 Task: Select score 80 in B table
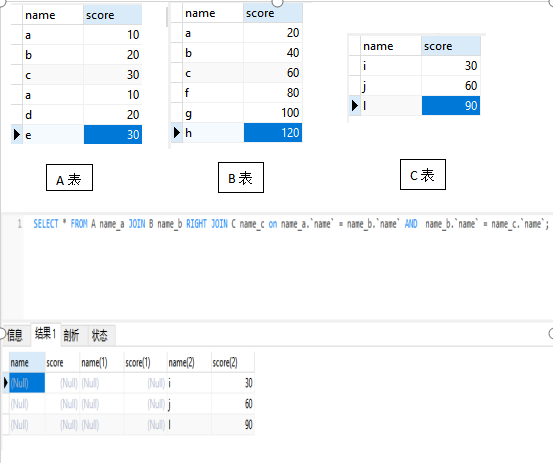273,93
